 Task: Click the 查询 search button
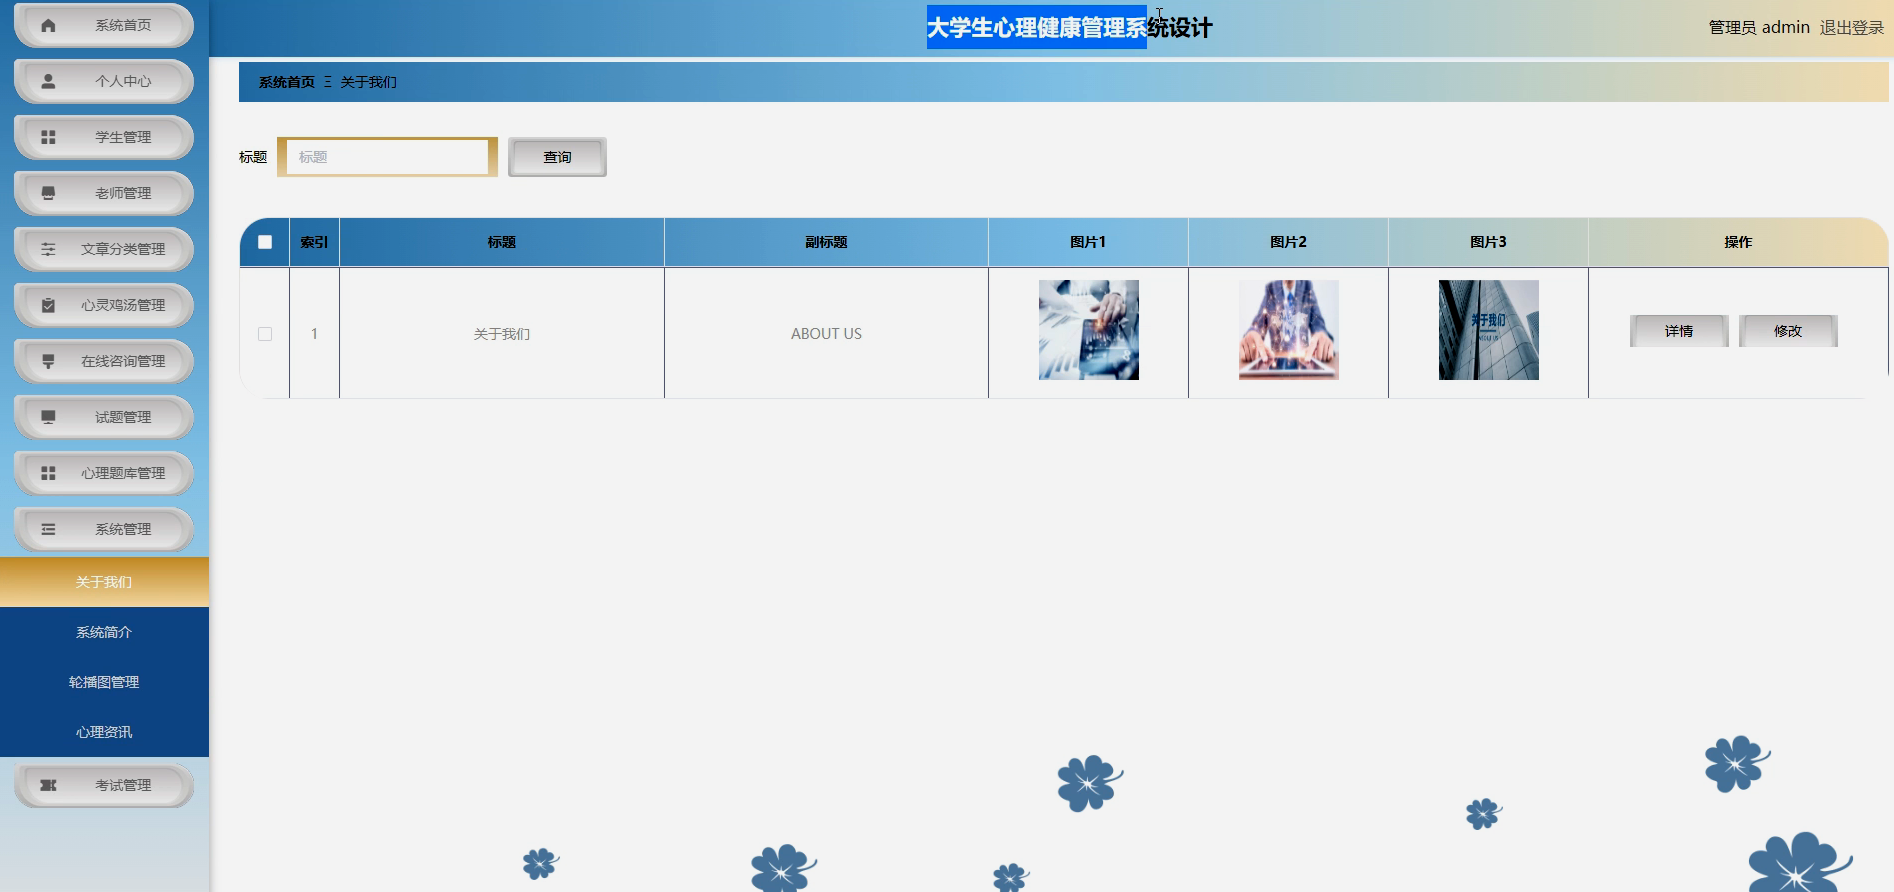[x=557, y=157]
